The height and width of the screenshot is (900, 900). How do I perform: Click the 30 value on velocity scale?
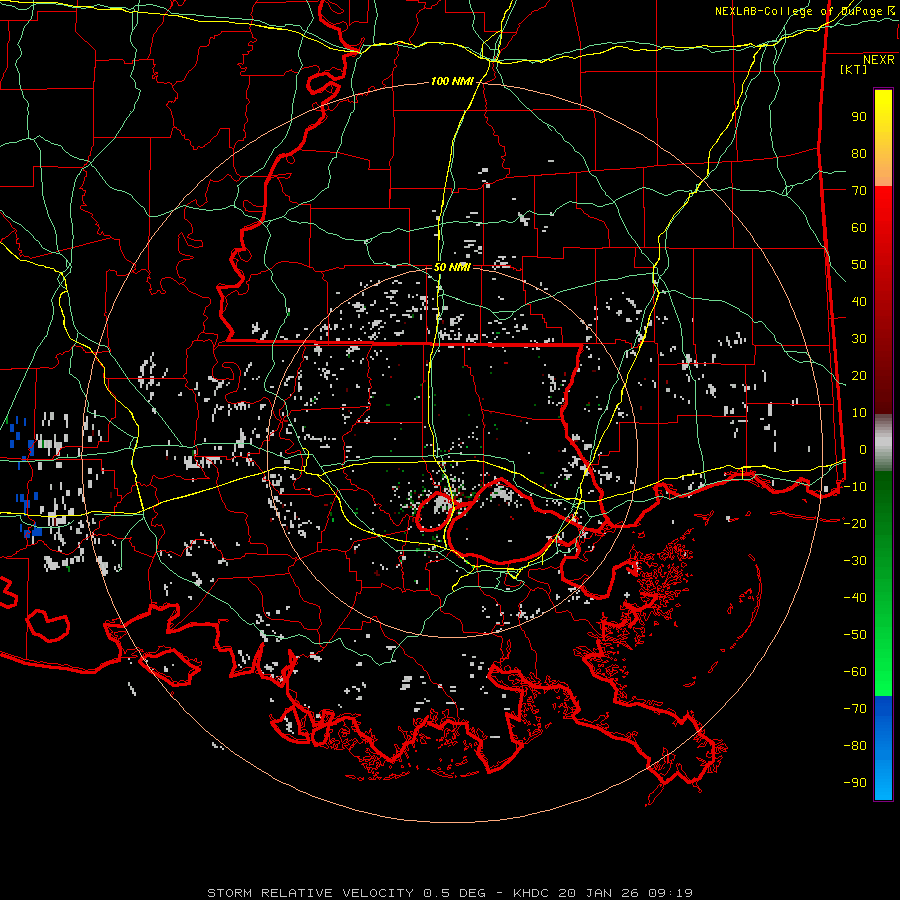pyautogui.click(x=859, y=339)
